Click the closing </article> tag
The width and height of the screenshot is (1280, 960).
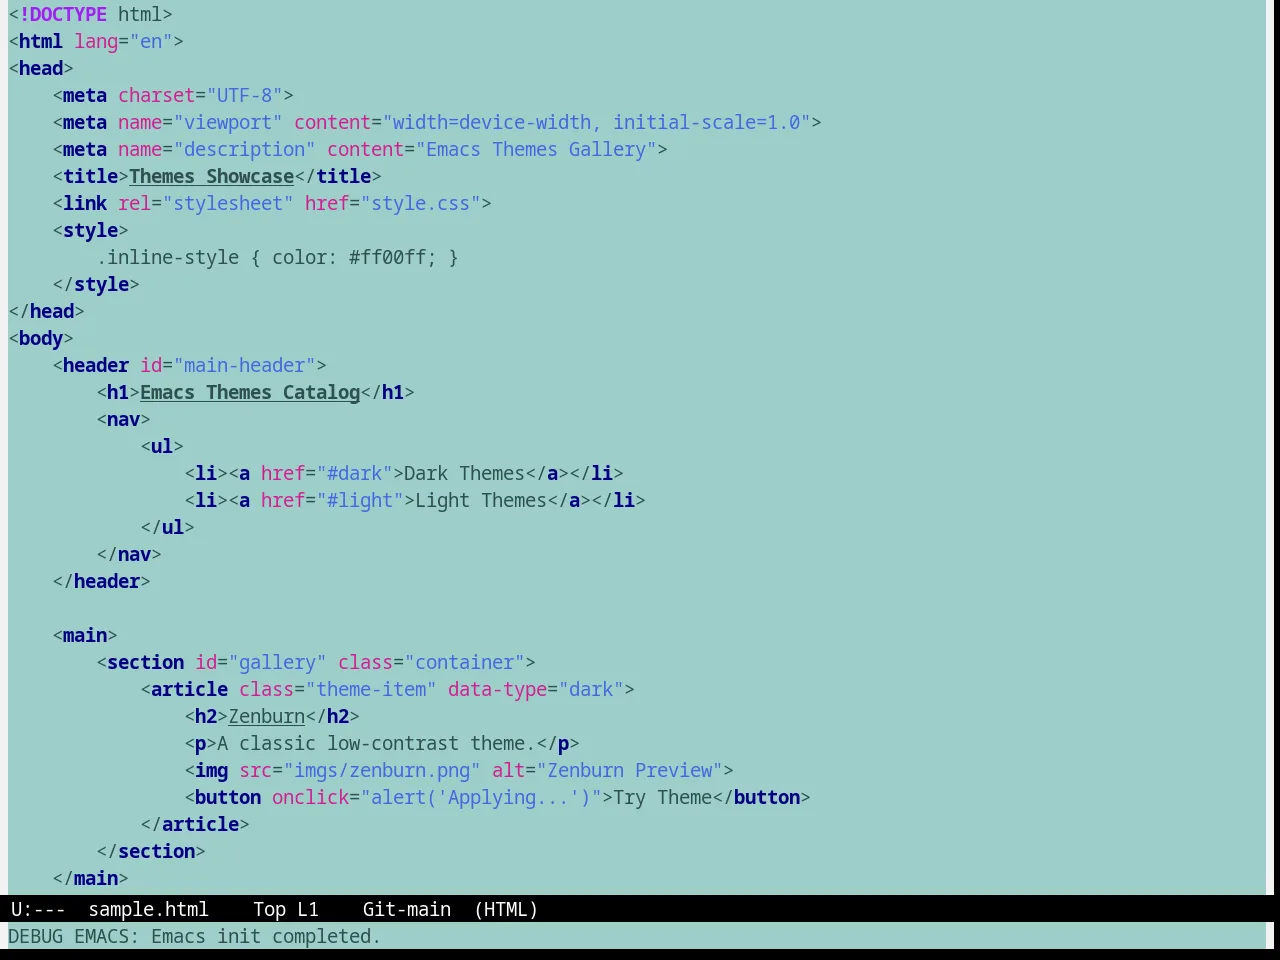coord(195,824)
